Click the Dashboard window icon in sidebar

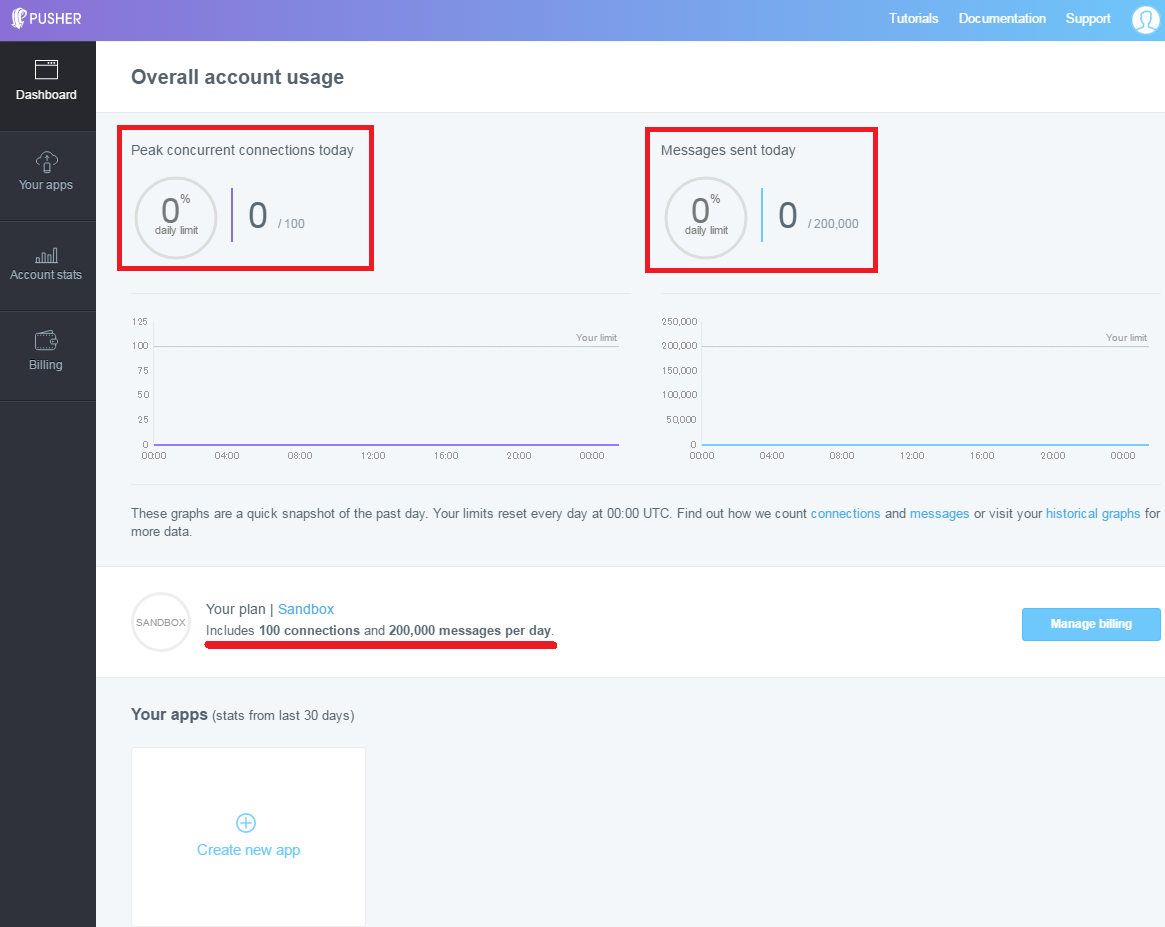[46, 70]
